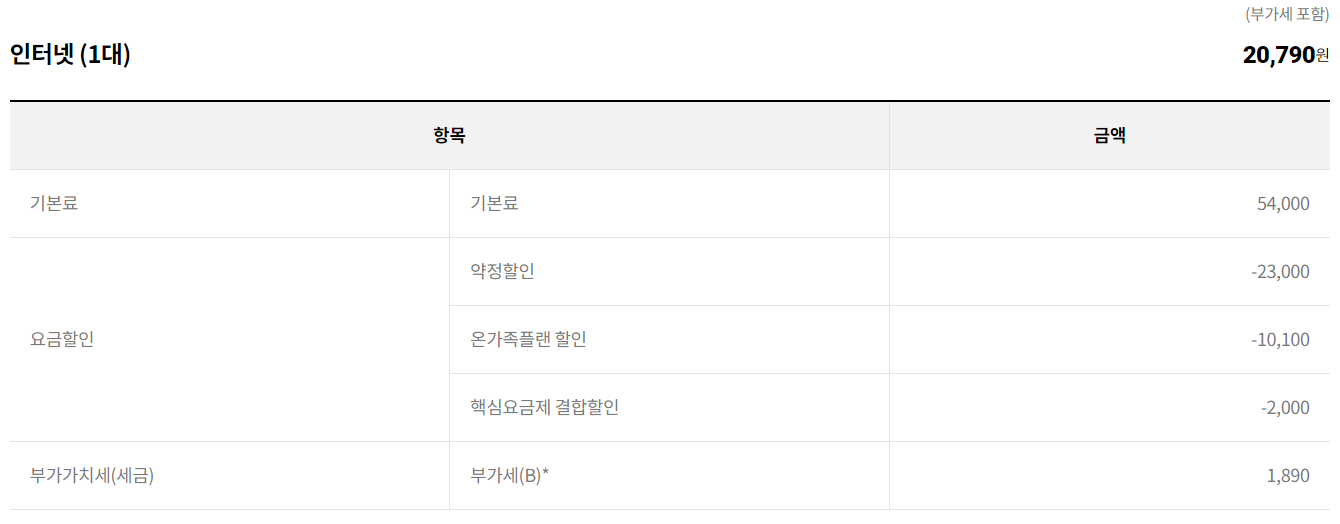Select the -10,100 discount amount

click(1280, 340)
